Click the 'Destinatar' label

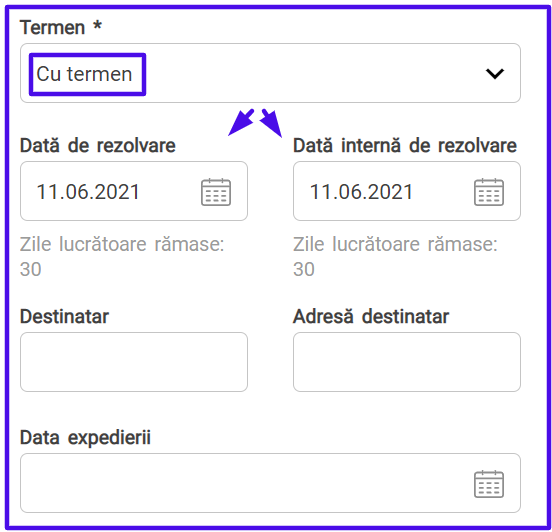64,316
